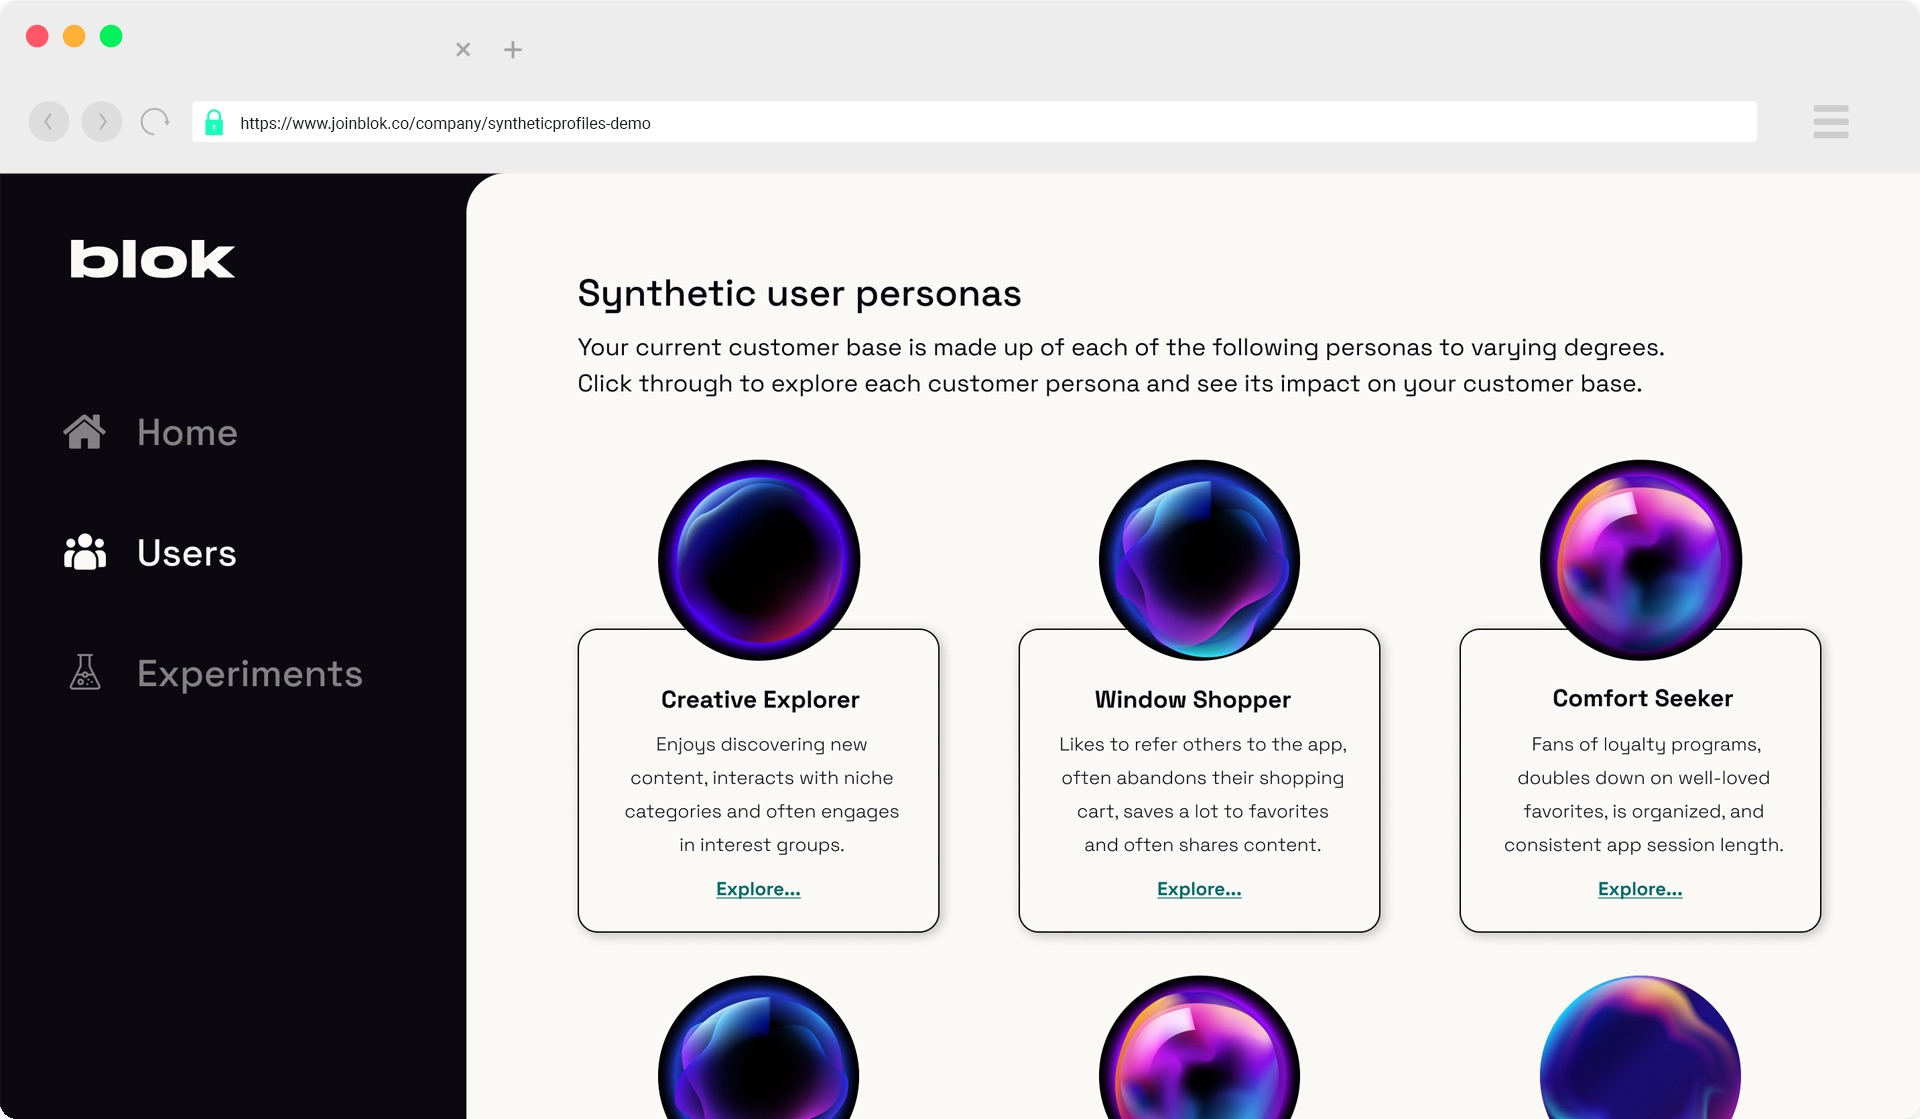Viewport: 1920px width, 1119px height.
Task: Open the browser hamburger menu
Action: point(1831,123)
